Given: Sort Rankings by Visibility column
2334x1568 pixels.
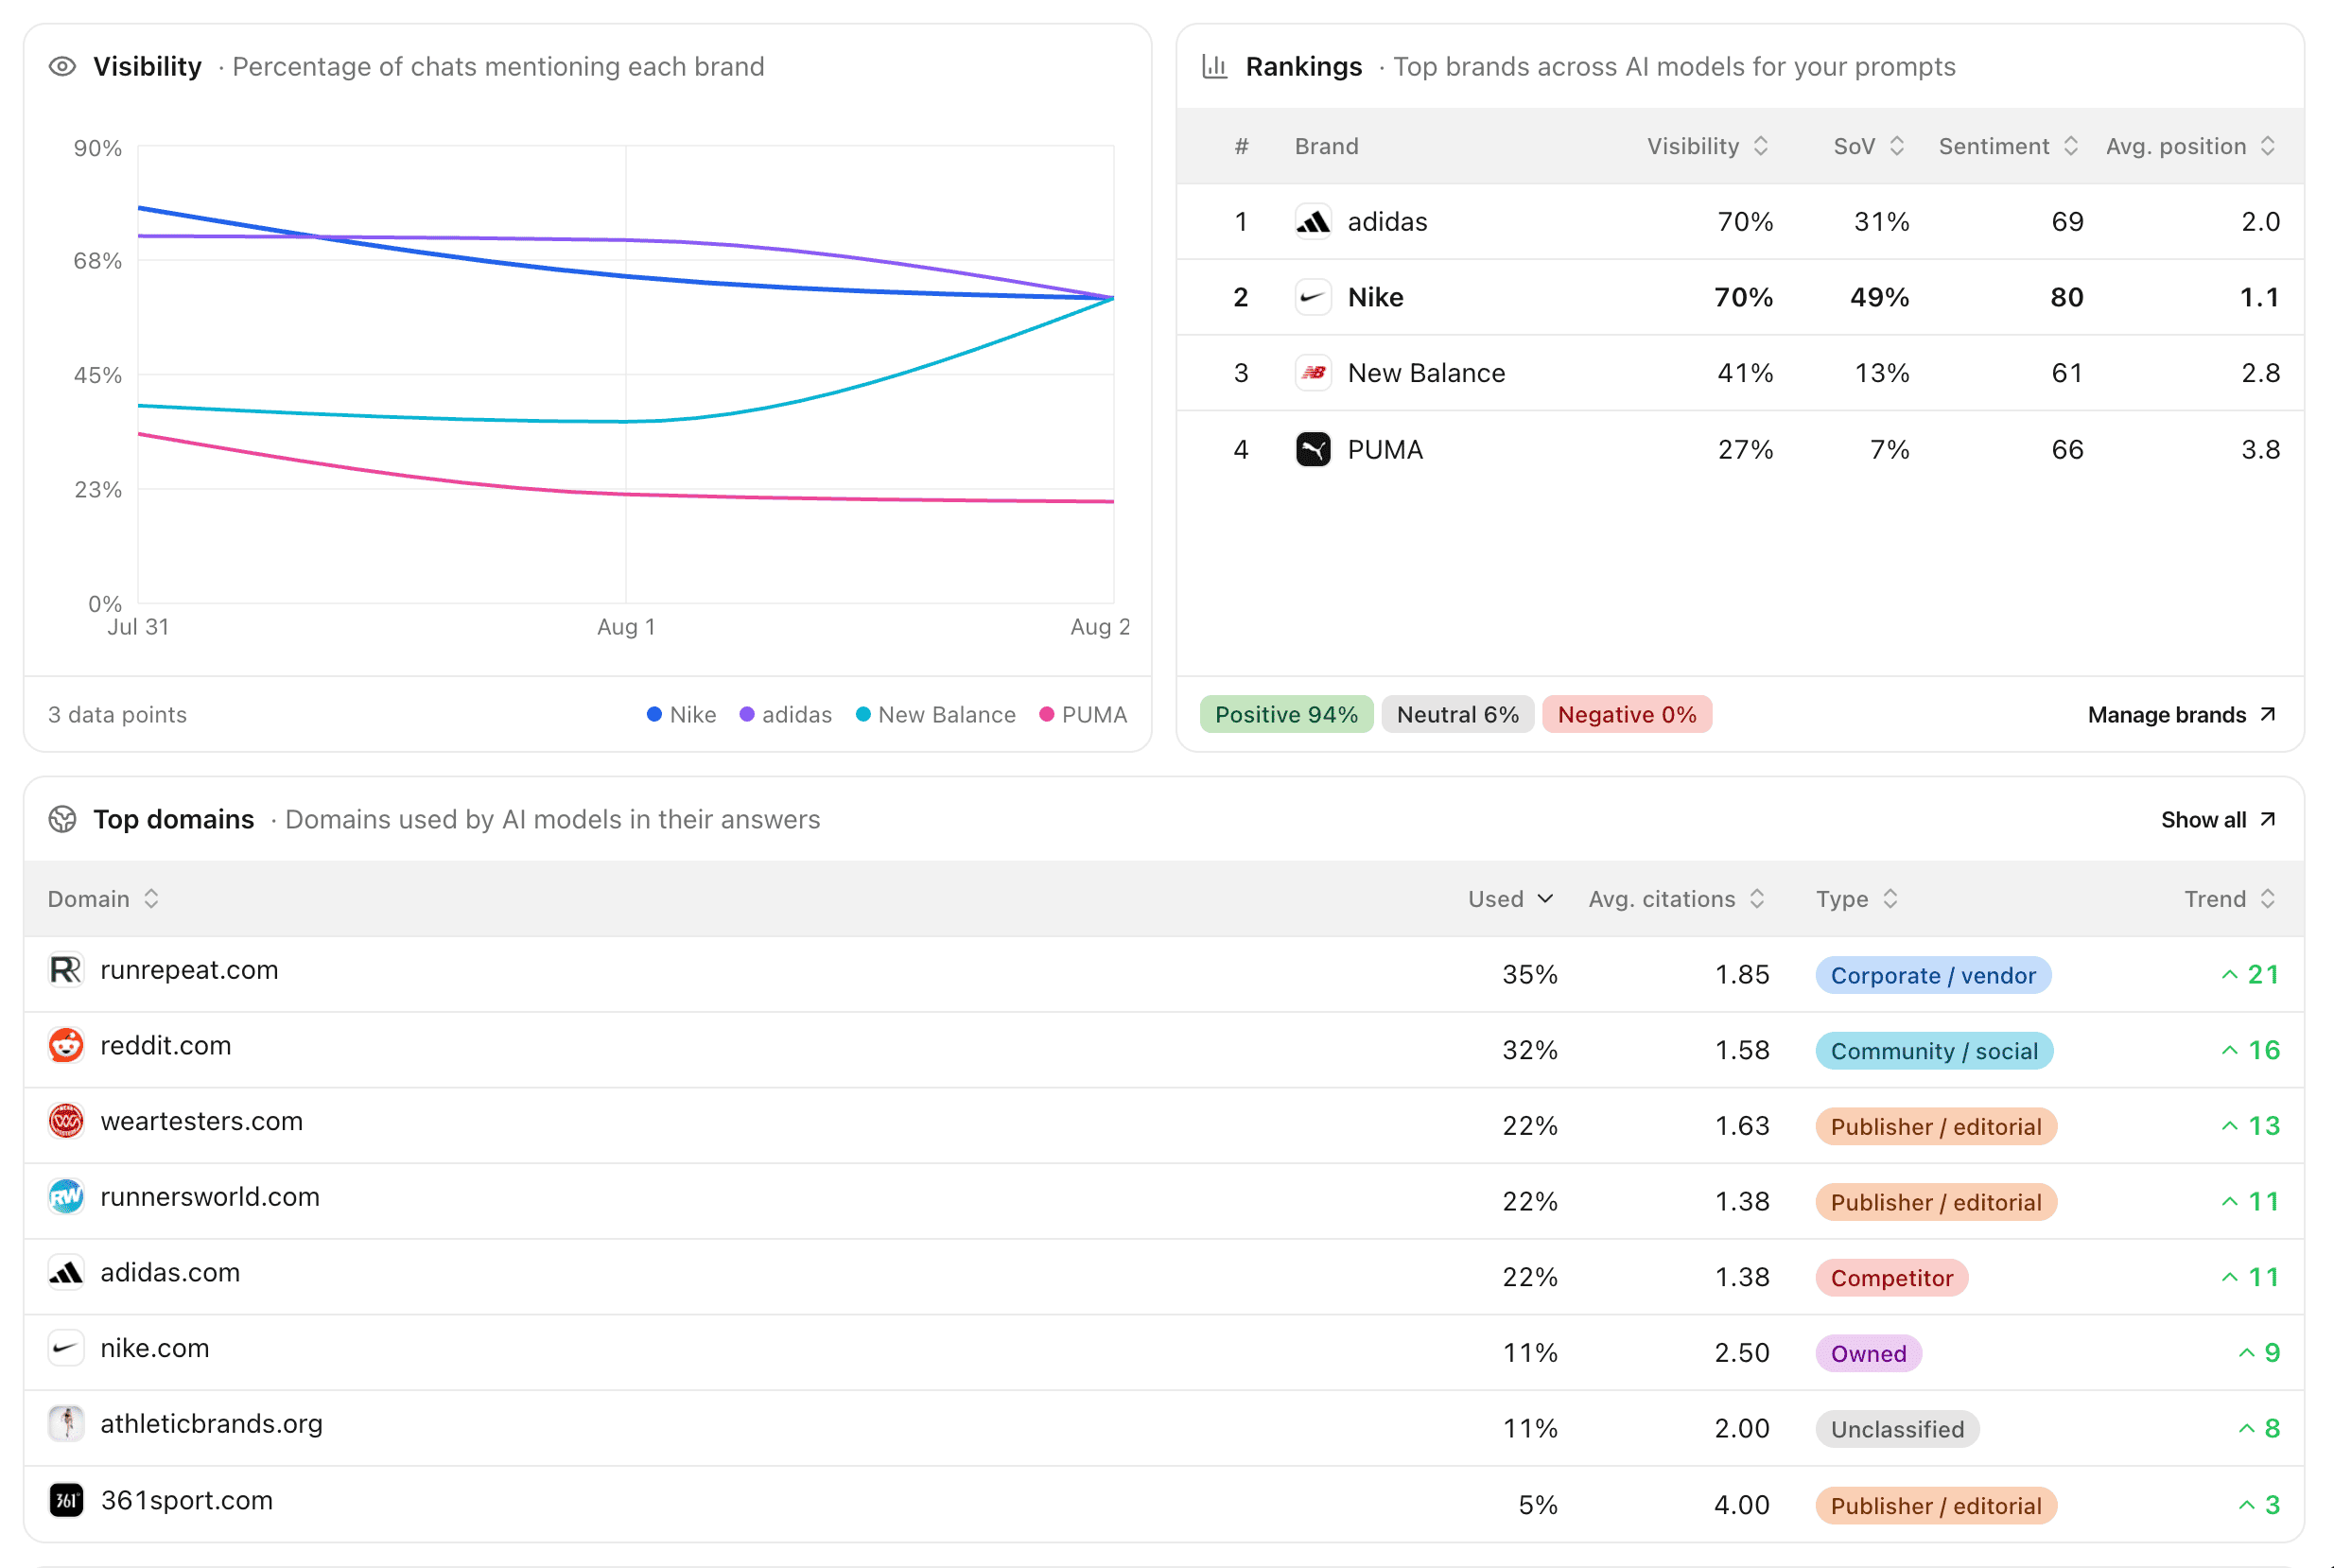Looking at the screenshot, I should tap(1708, 147).
